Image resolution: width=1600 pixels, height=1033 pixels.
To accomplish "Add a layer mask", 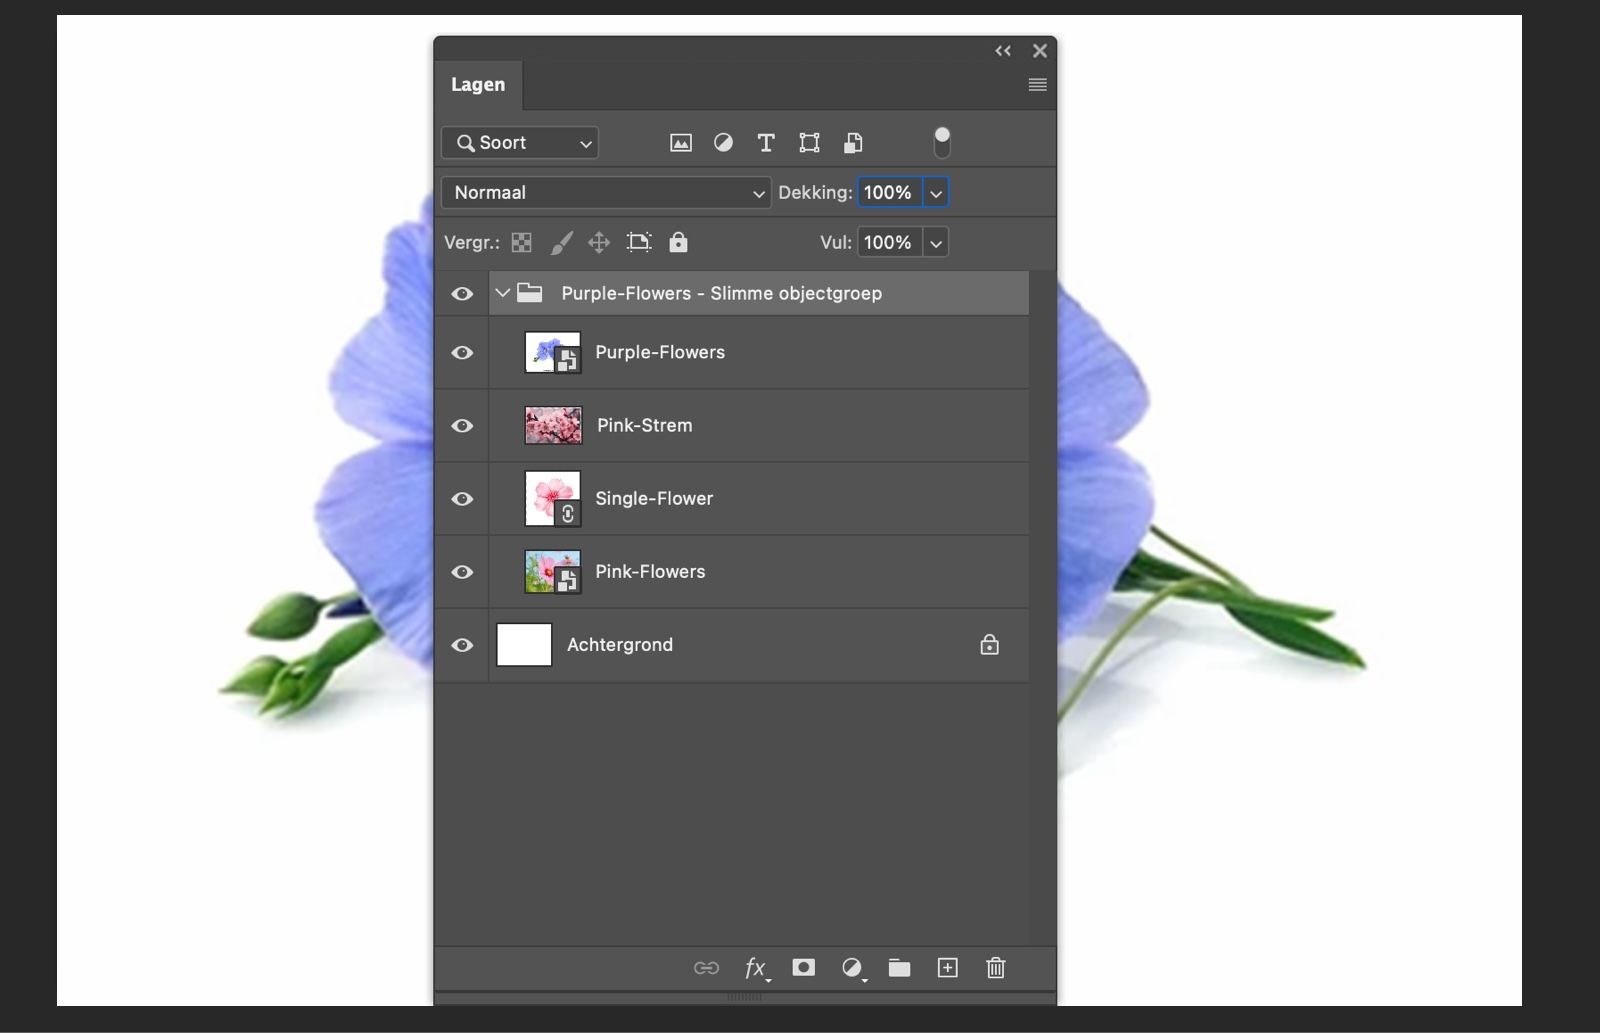I will pos(804,967).
